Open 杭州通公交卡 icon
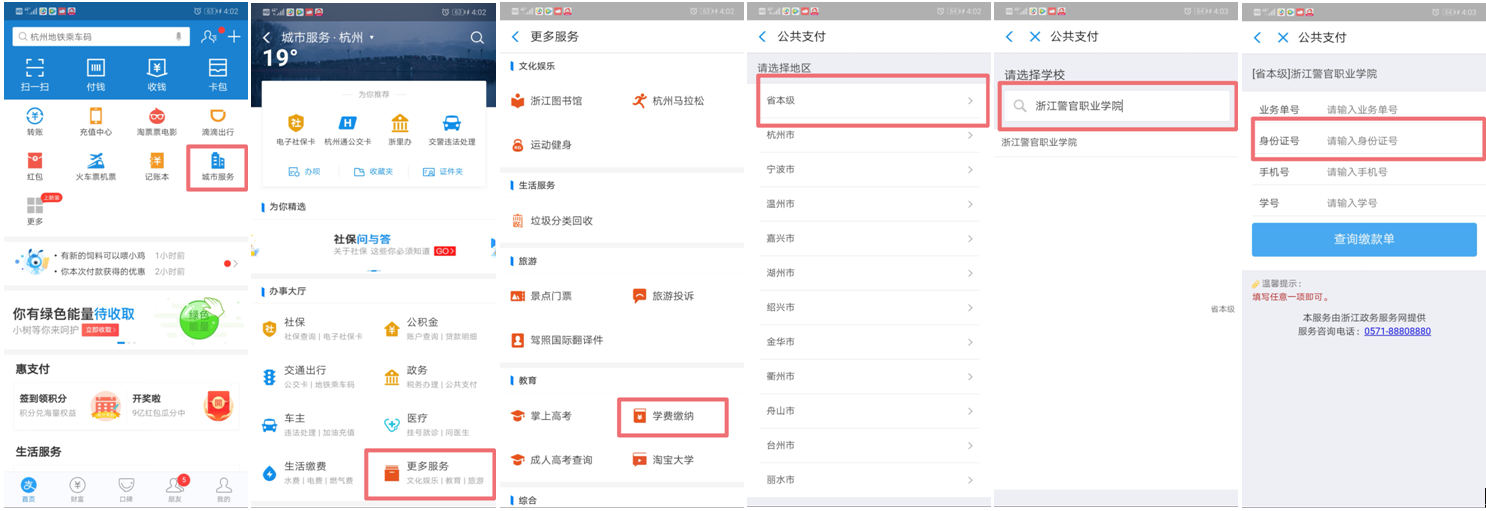Viewport: 1486px width, 511px height. (x=347, y=123)
